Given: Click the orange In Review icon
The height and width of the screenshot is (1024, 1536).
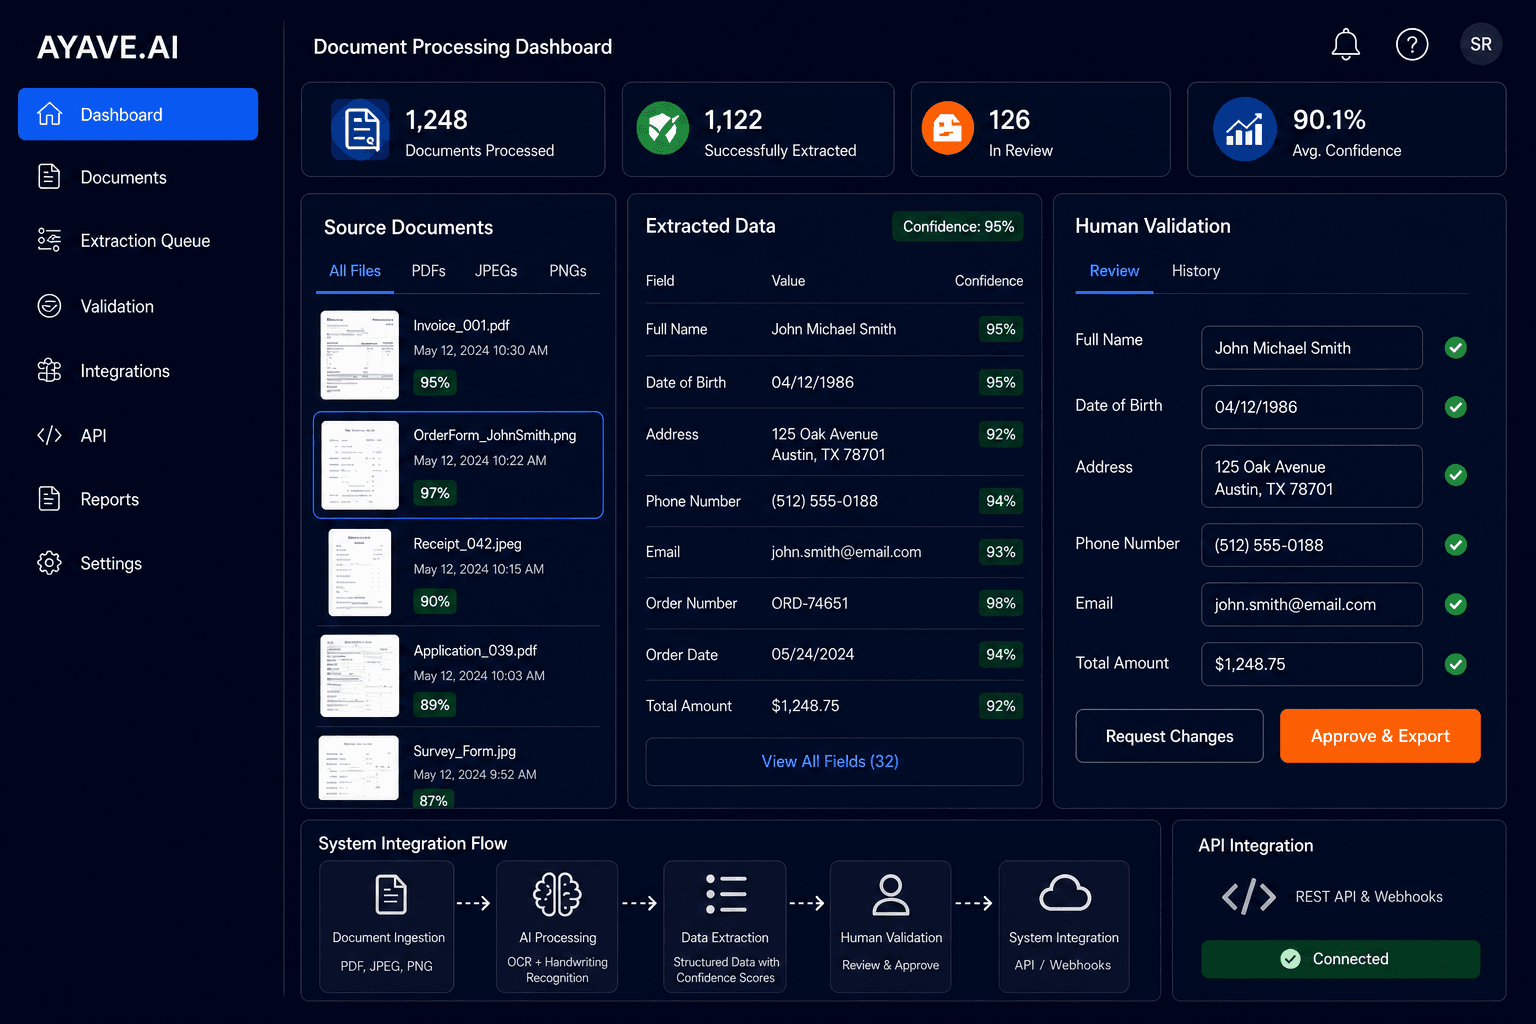Looking at the screenshot, I should (x=947, y=128).
